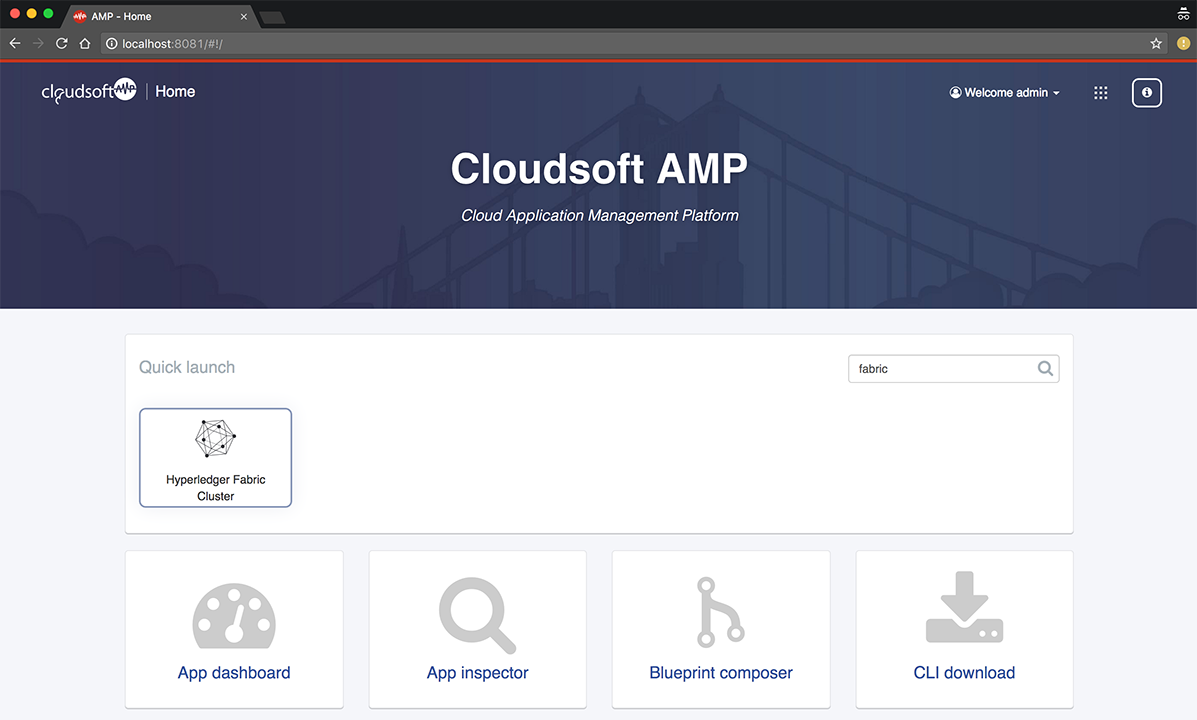Image resolution: width=1197 pixels, height=720 pixels.
Task: Open the Blueprint composer link
Action: pos(721,673)
